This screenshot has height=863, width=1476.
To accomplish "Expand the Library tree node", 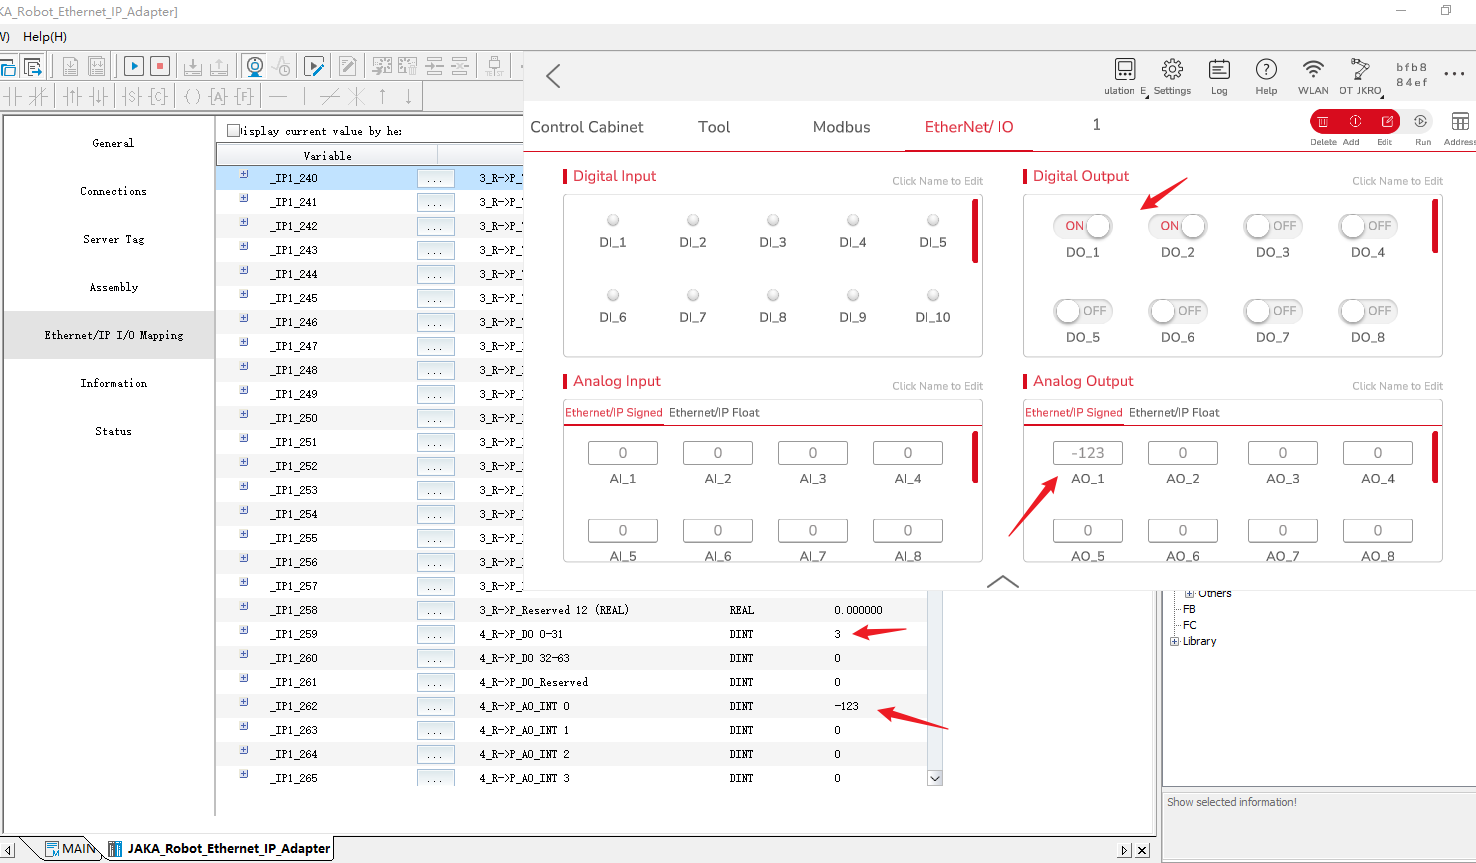I will pyautogui.click(x=1174, y=641).
